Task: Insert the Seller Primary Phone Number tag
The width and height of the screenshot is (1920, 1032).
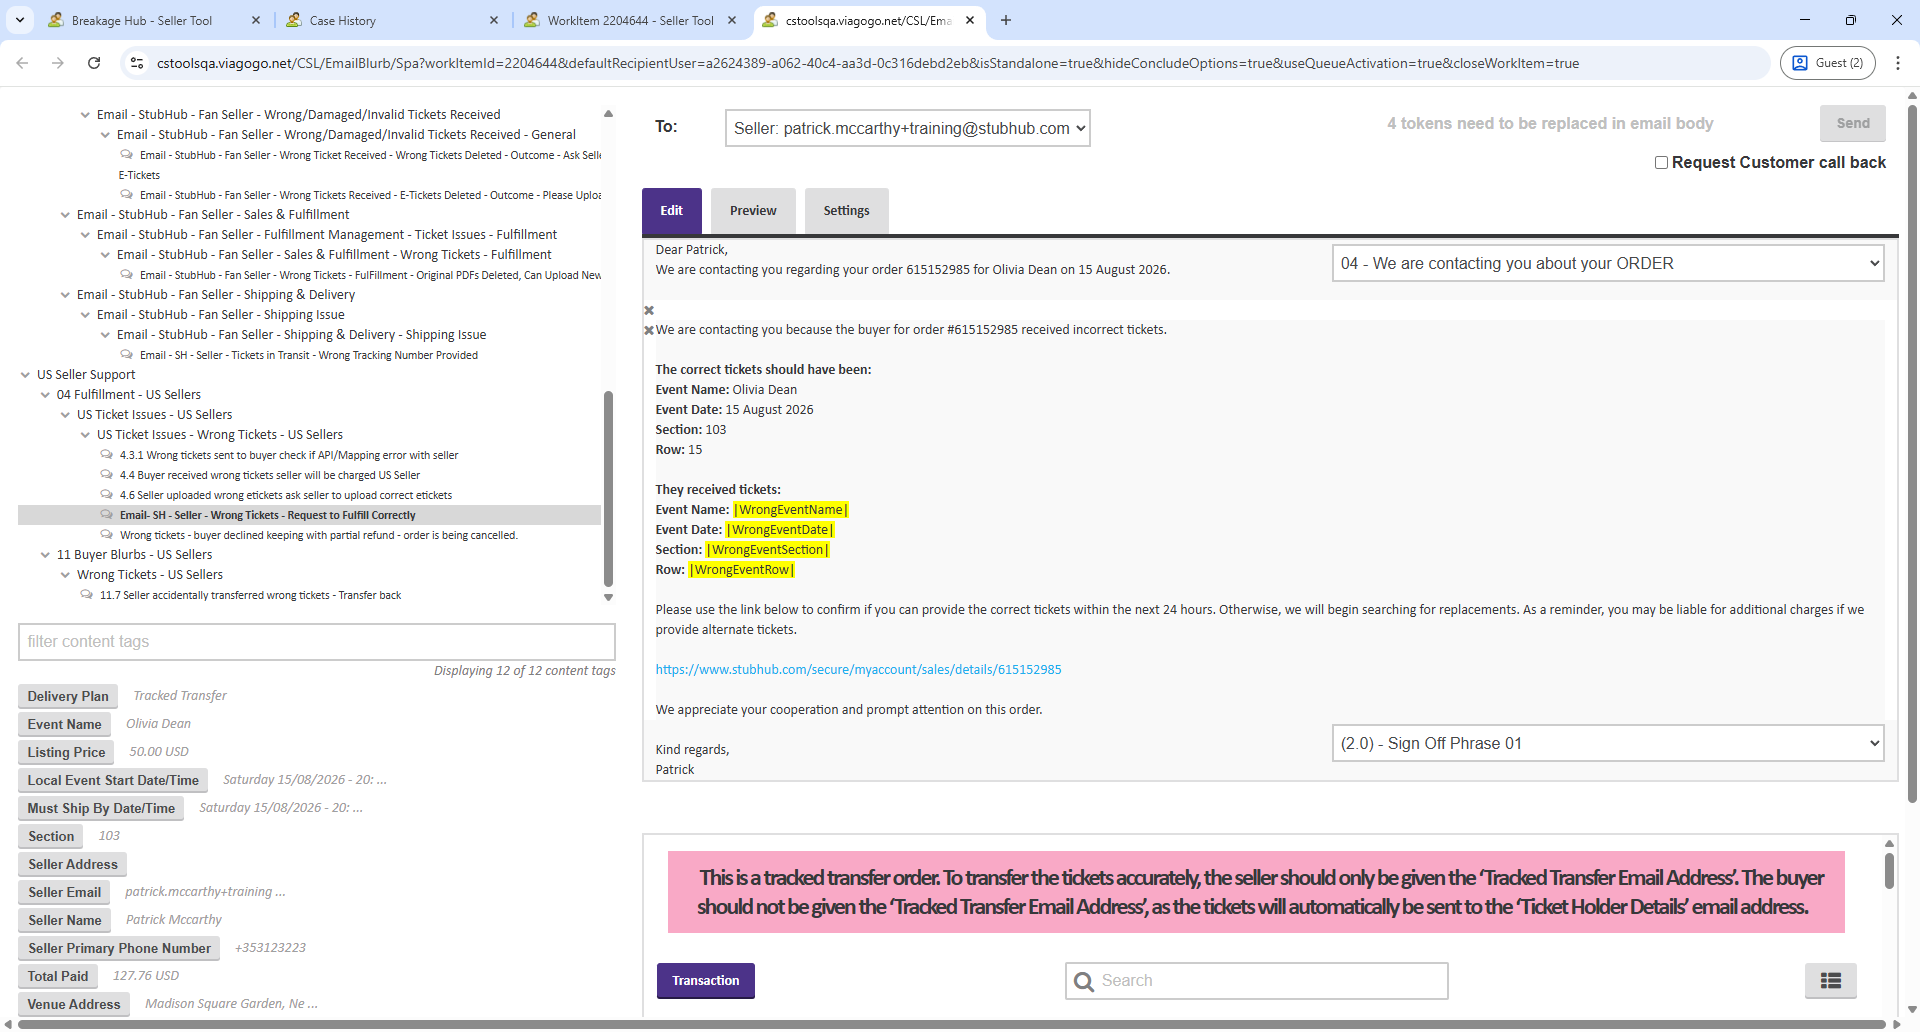Action: [119, 948]
